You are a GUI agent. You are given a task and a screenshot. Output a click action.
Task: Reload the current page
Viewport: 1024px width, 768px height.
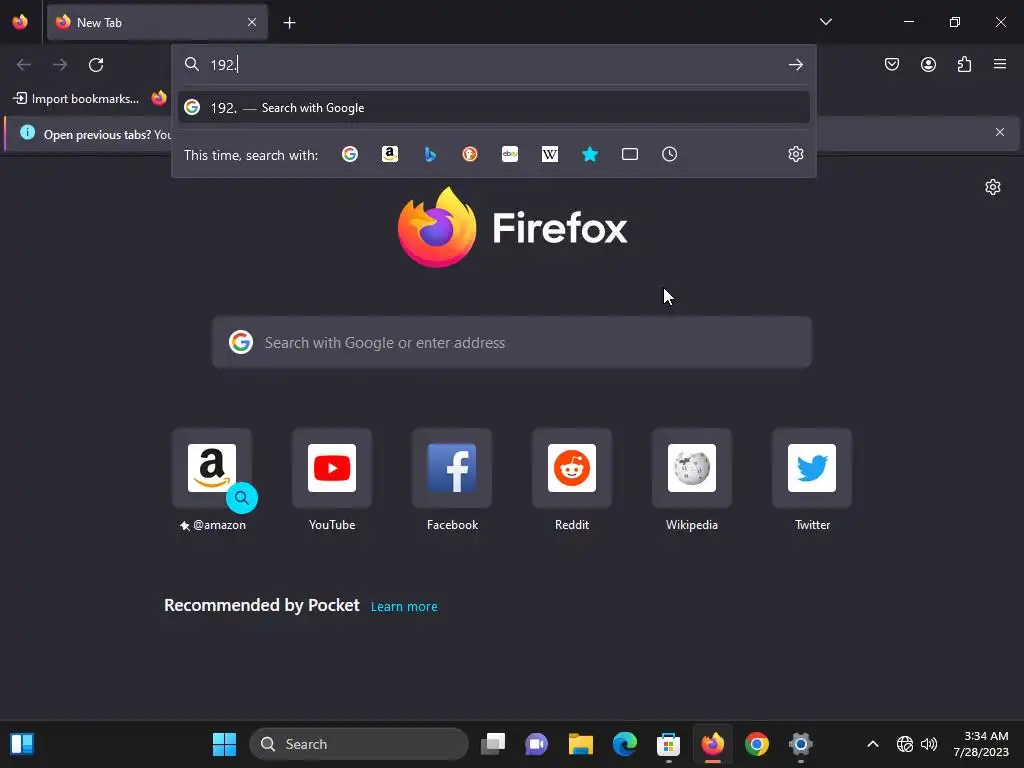[x=96, y=65]
